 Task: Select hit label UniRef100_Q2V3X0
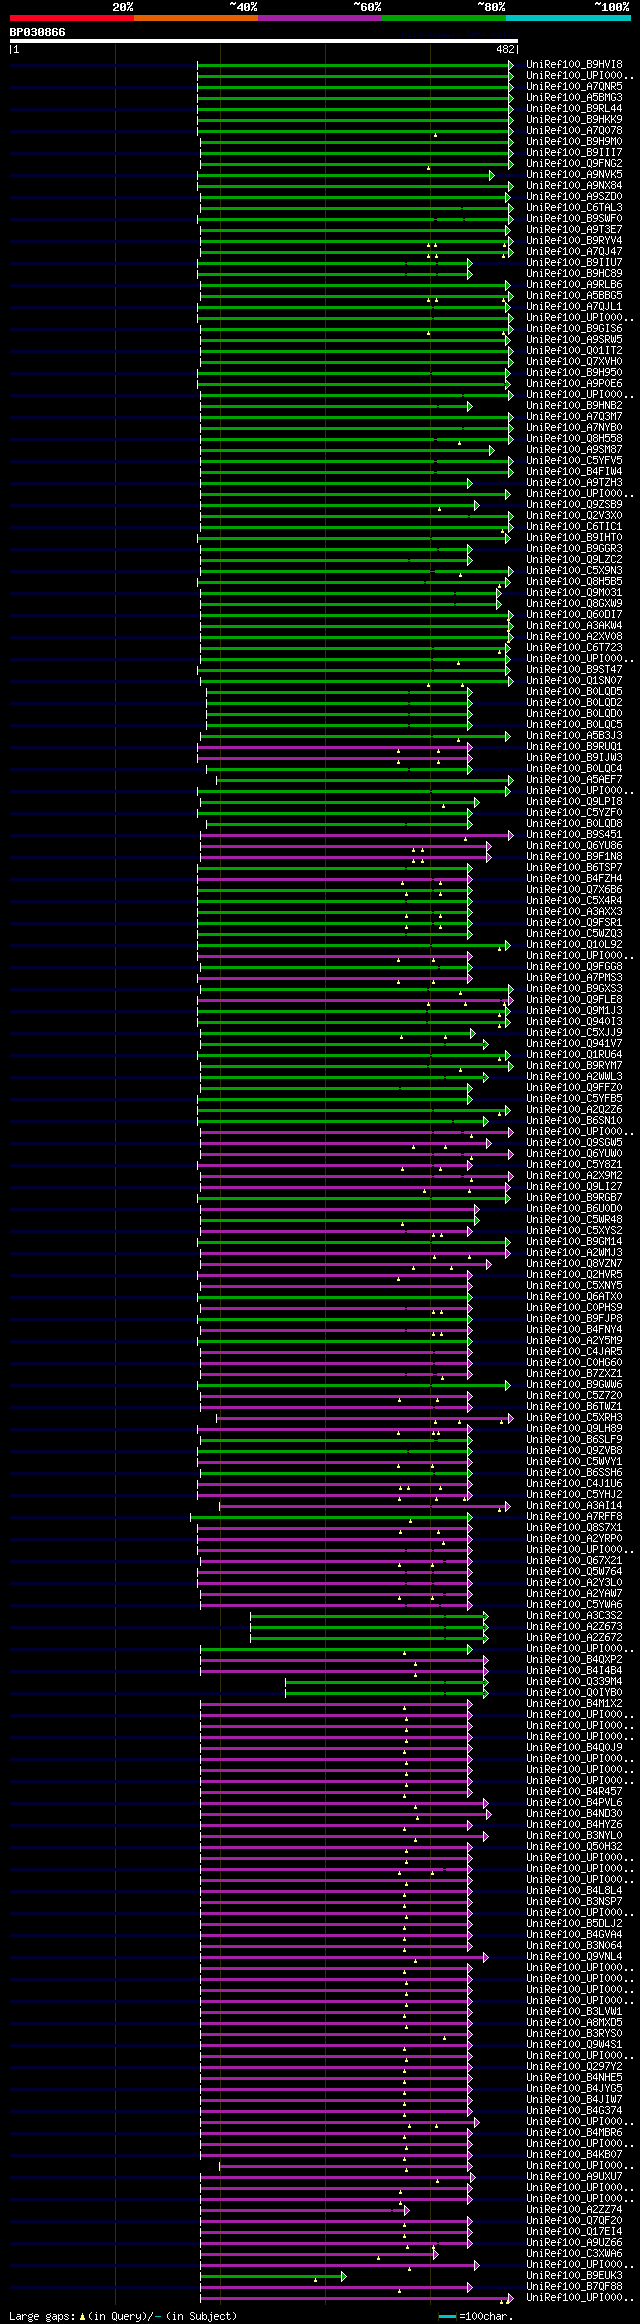(575, 515)
